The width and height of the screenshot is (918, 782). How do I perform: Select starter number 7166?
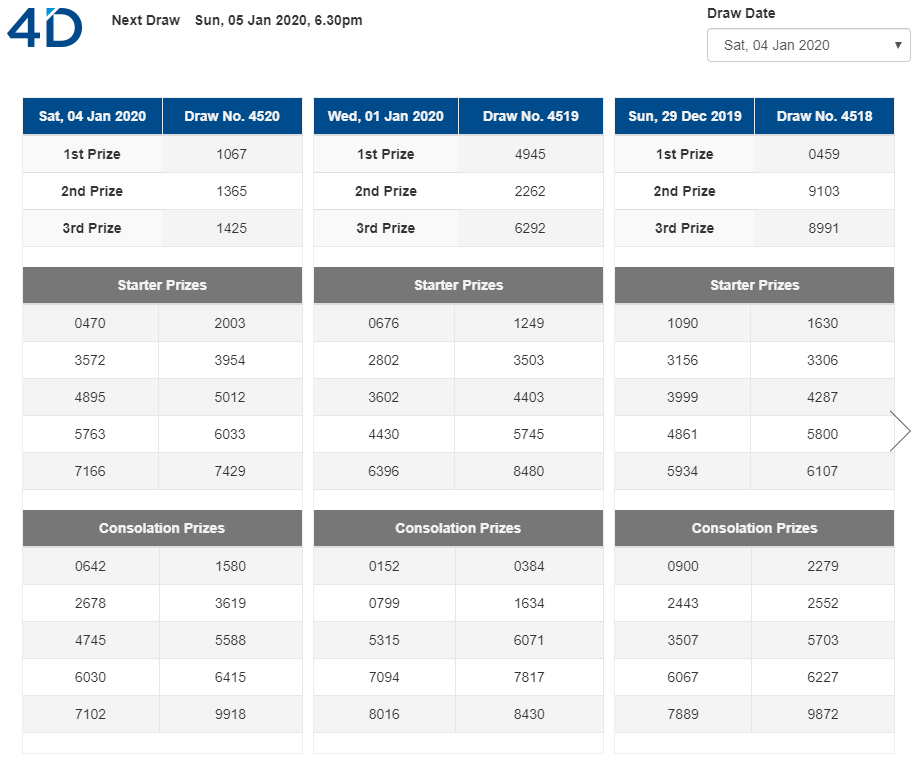click(x=90, y=471)
